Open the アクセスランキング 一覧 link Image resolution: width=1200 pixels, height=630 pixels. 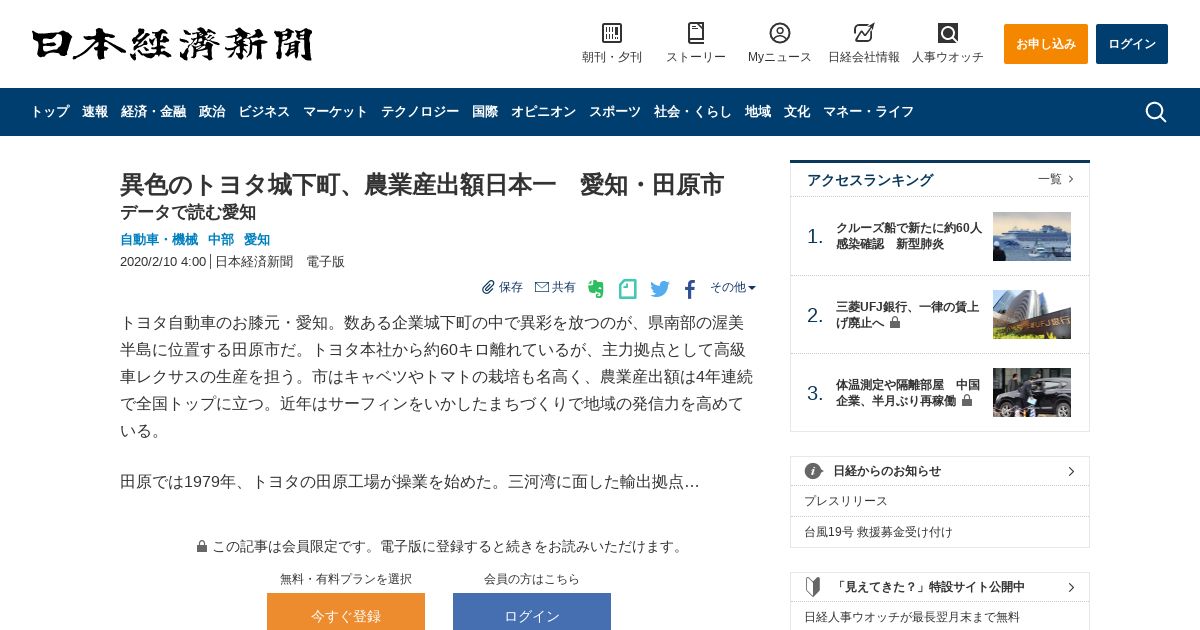click(x=1056, y=179)
